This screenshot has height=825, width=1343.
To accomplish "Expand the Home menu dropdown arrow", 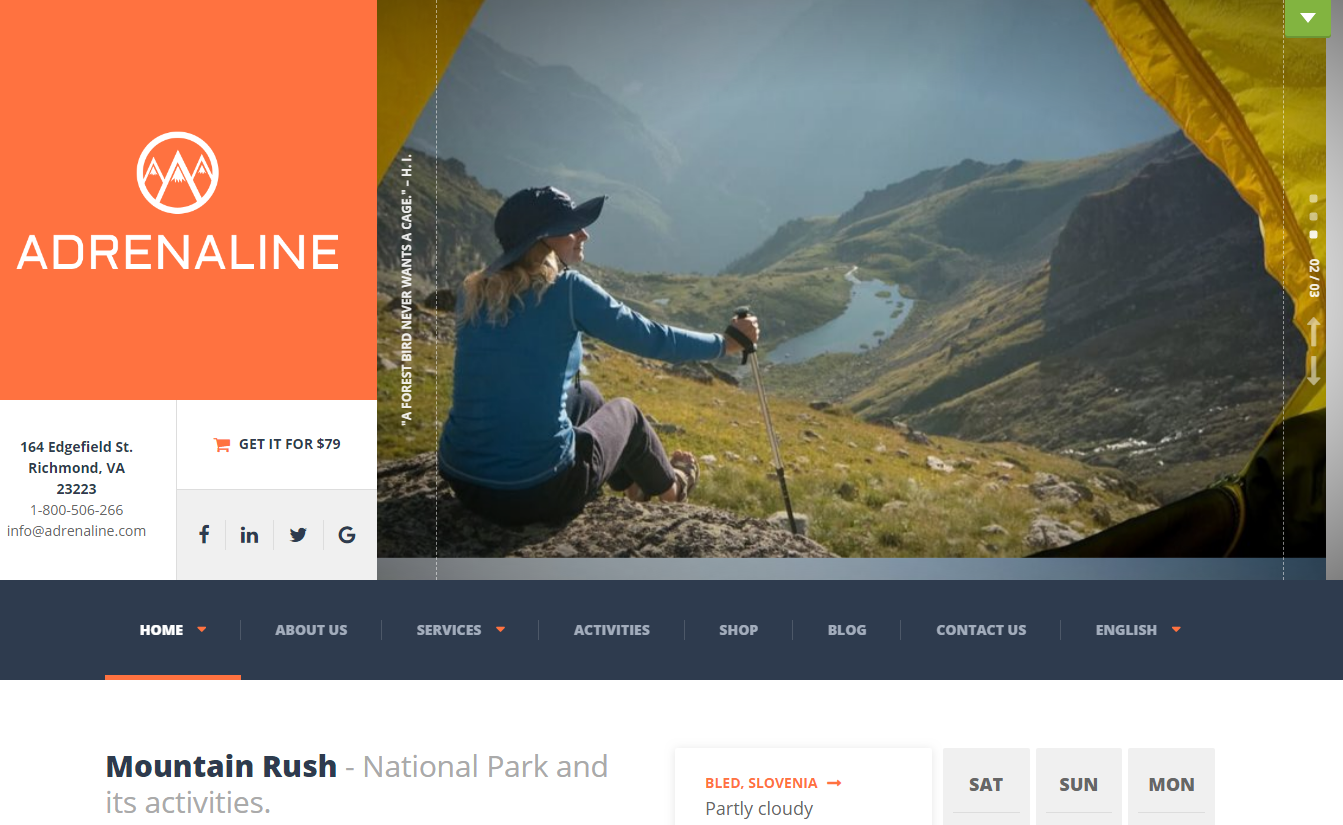I will tap(201, 629).
